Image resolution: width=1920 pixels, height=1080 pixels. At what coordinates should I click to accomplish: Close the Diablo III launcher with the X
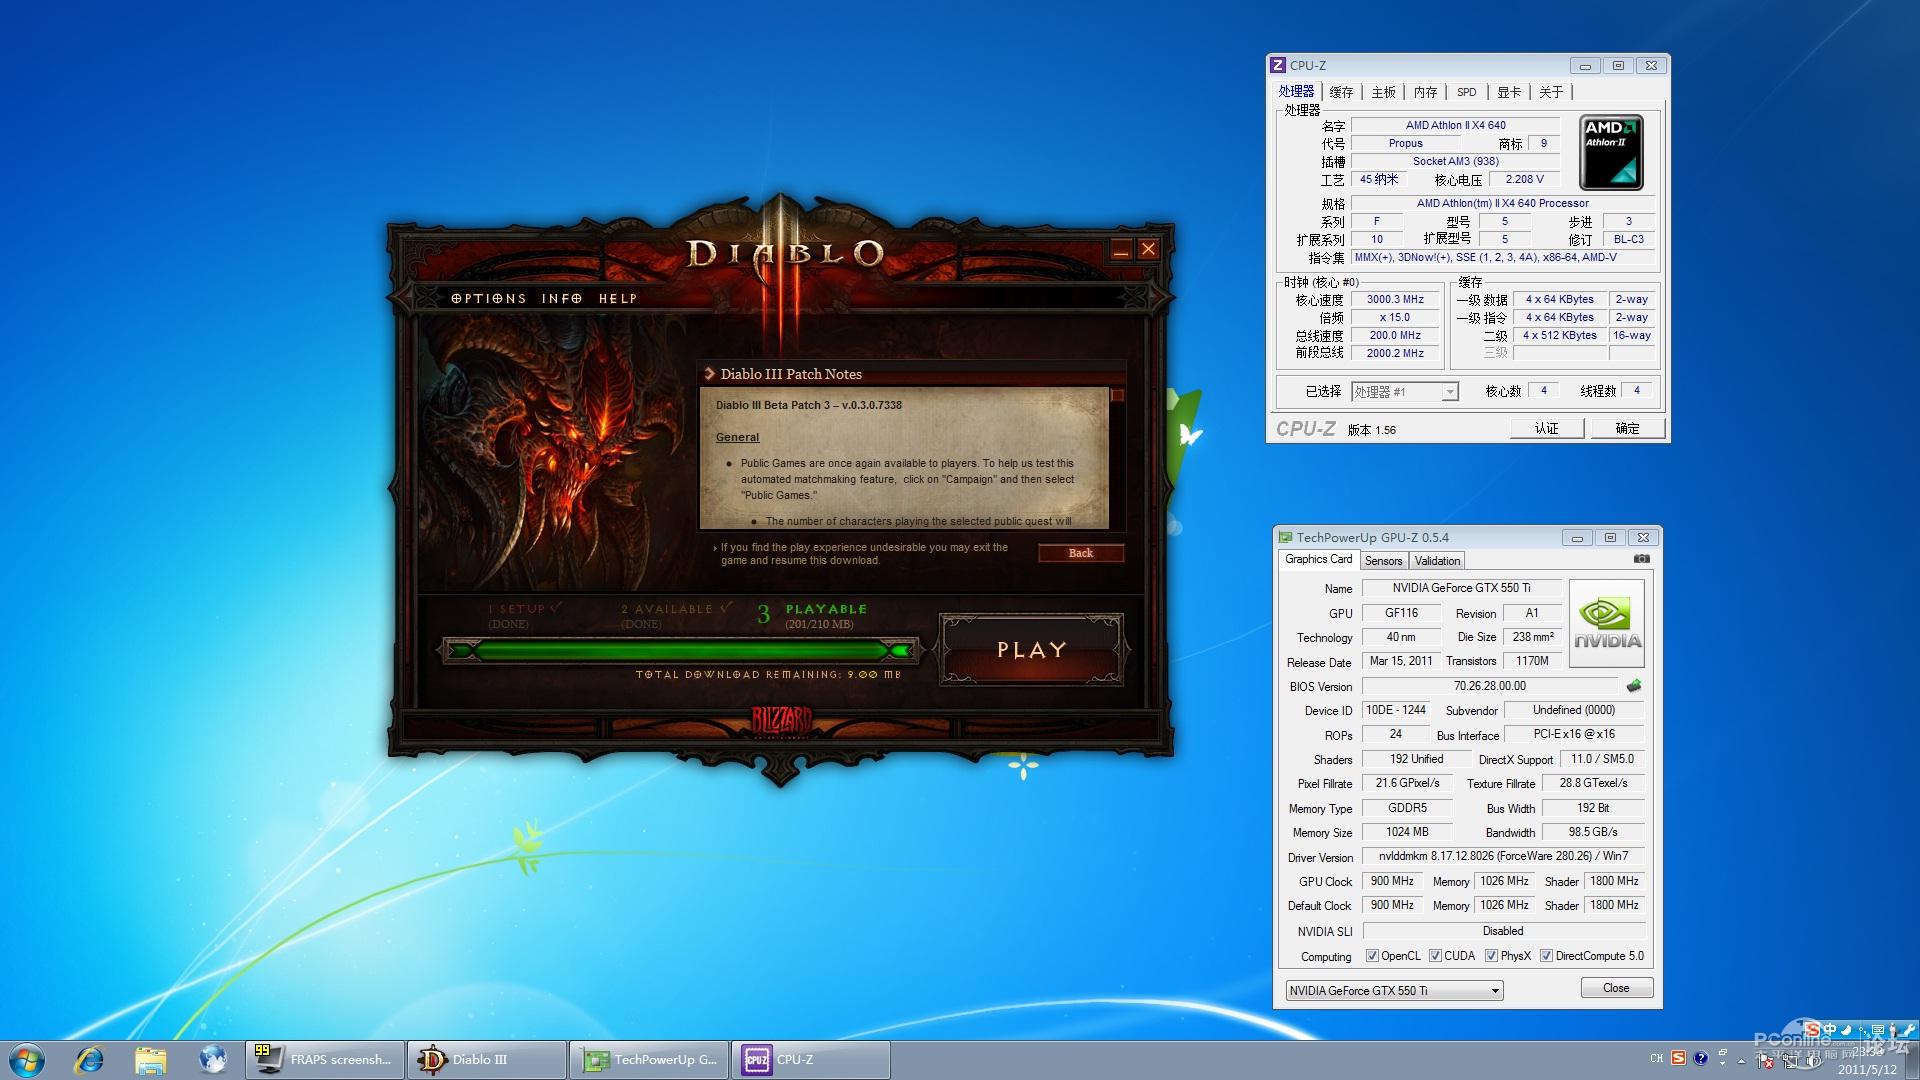click(x=1148, y=250)
